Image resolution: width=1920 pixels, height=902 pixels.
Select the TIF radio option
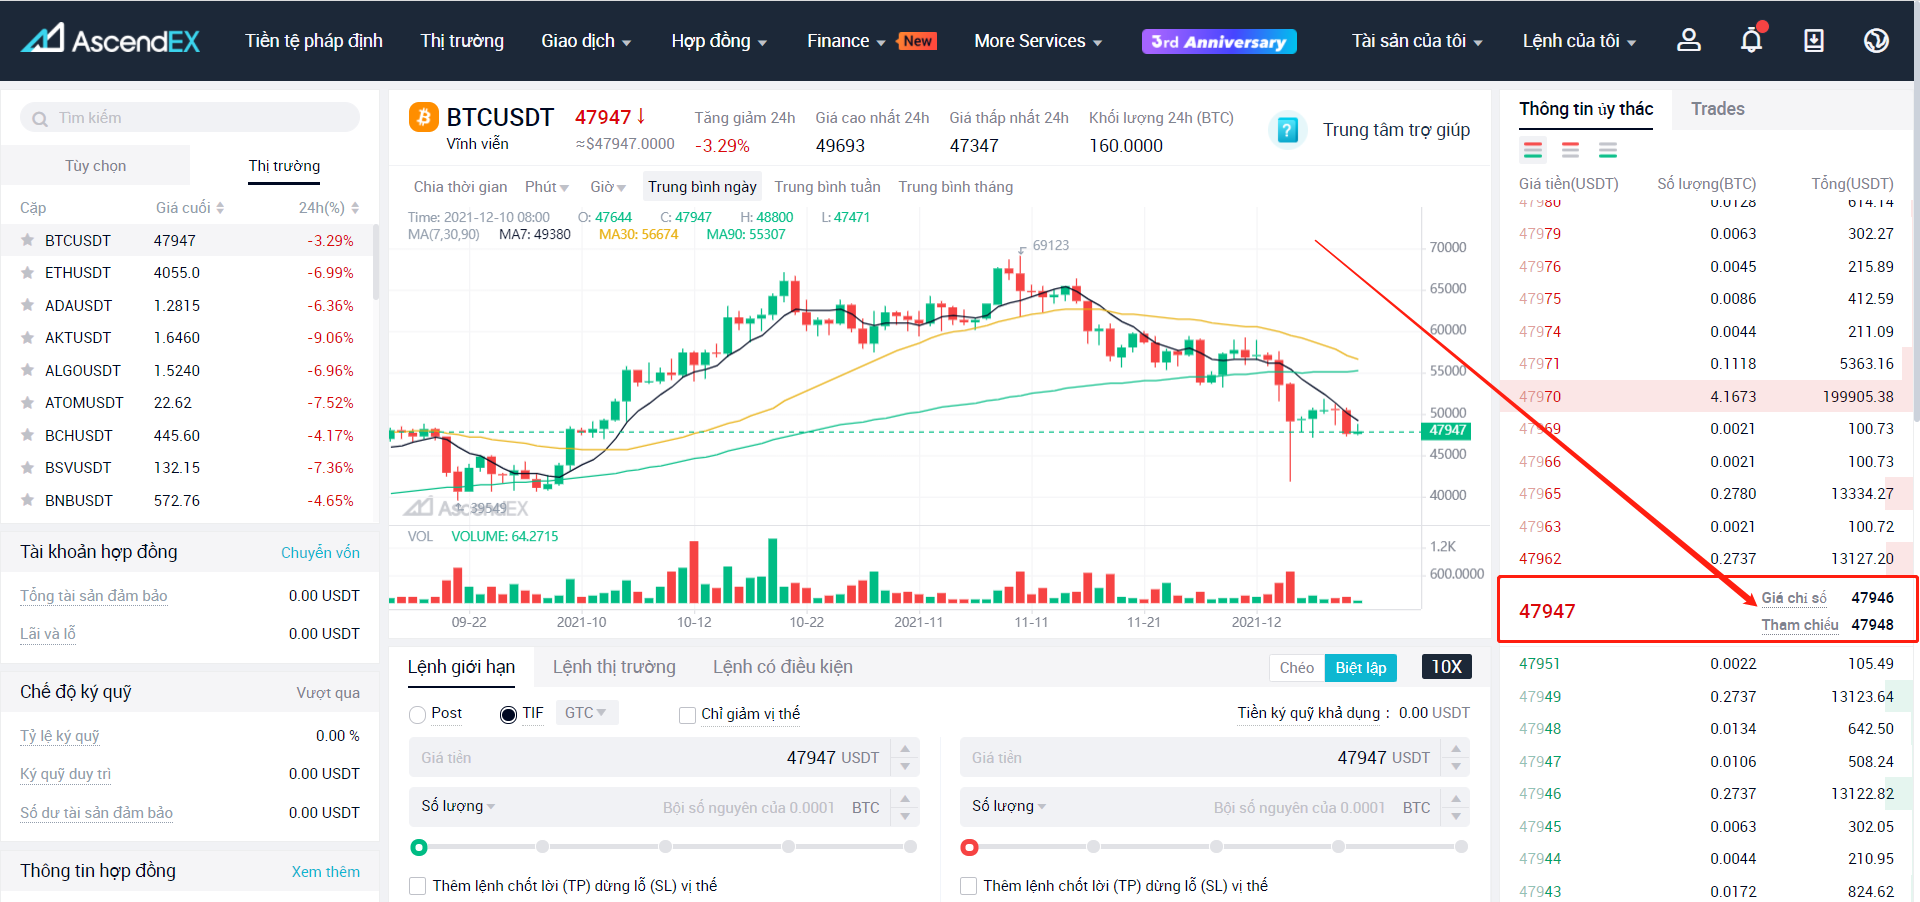tap(508, 715)
